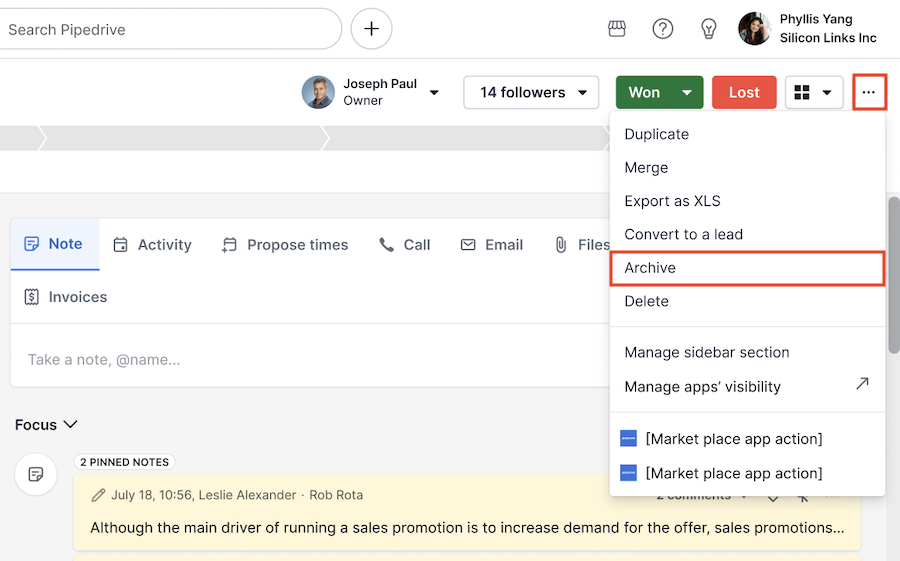The width and height of the screenshot is (900, 561).
Task: Open the Propose times tab
Action: point(285,245)
